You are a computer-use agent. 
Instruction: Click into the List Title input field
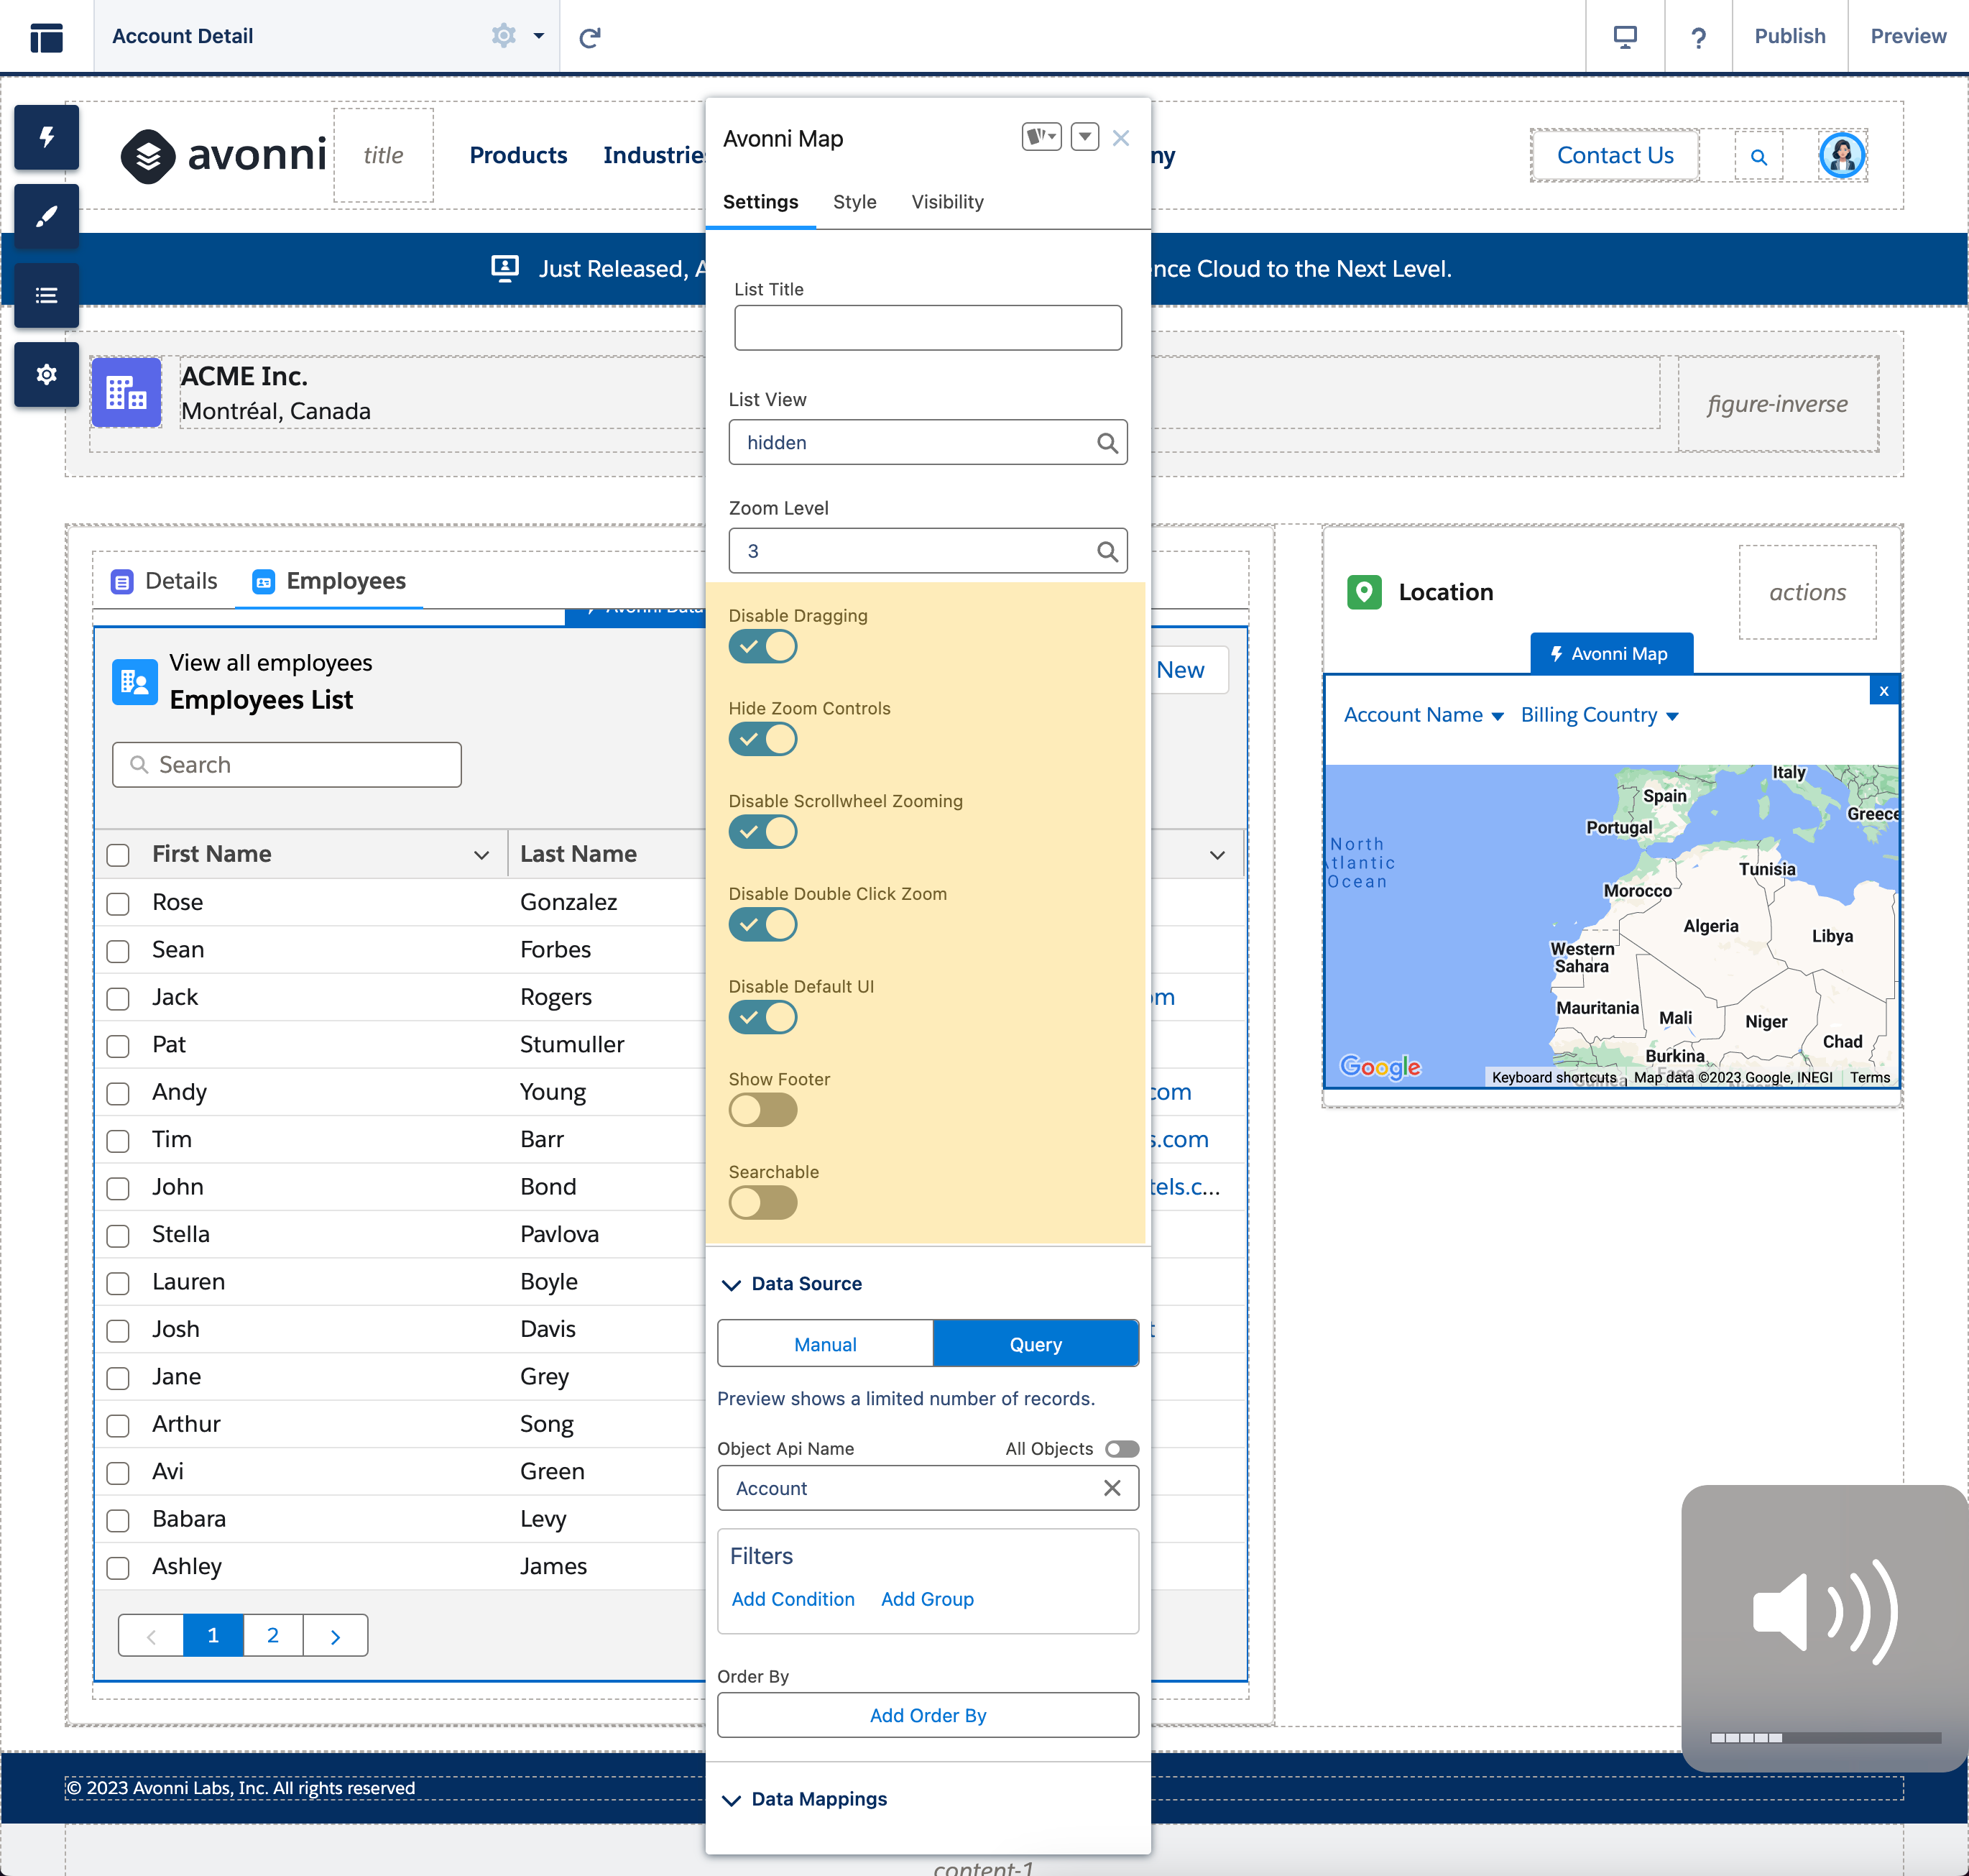tap(927, 328)
